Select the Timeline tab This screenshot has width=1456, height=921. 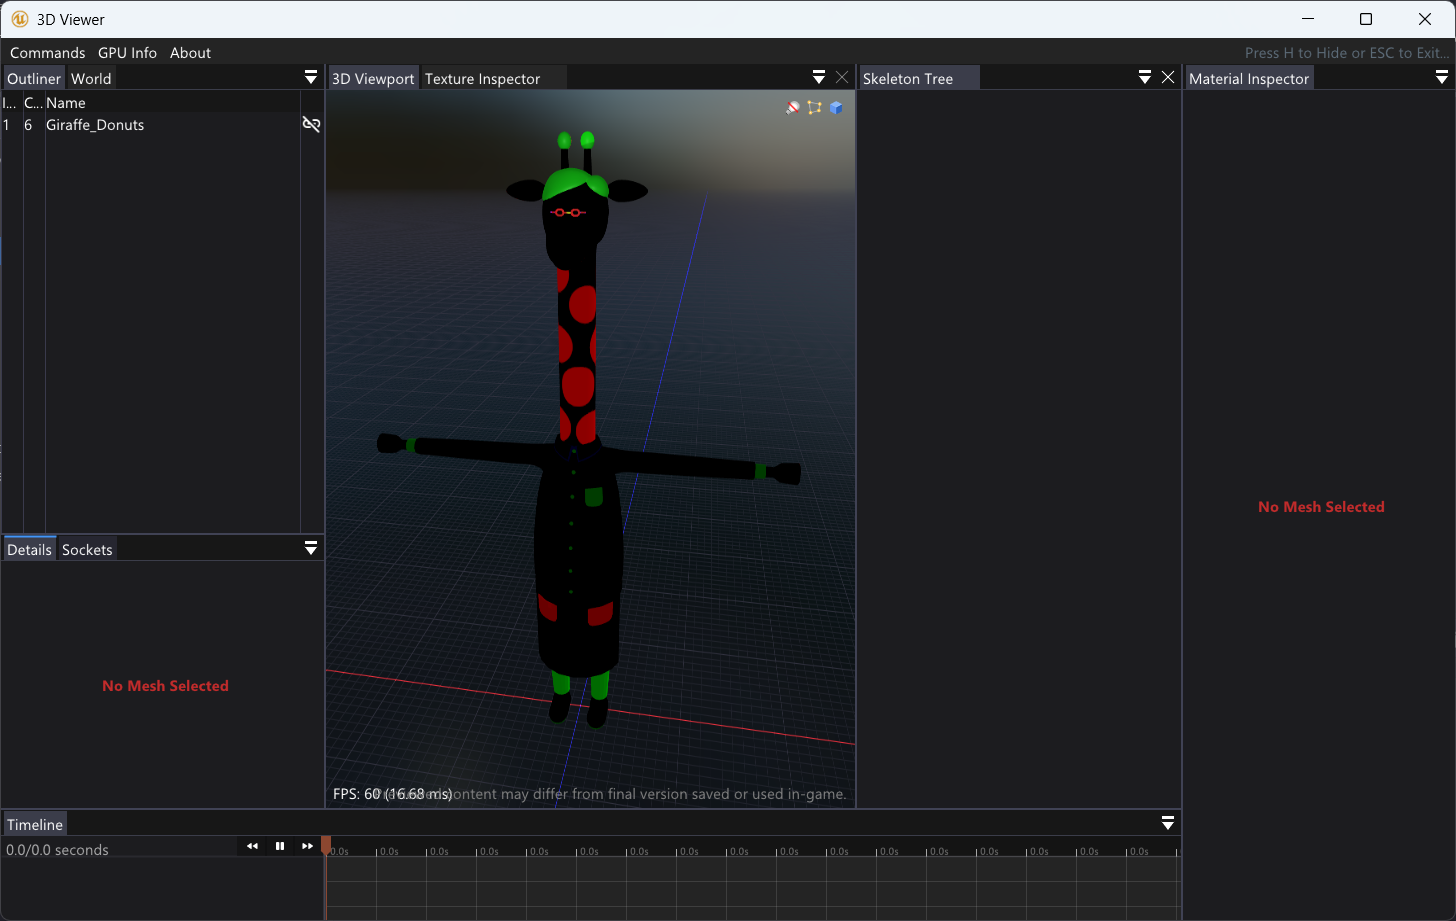pos(35,824)
